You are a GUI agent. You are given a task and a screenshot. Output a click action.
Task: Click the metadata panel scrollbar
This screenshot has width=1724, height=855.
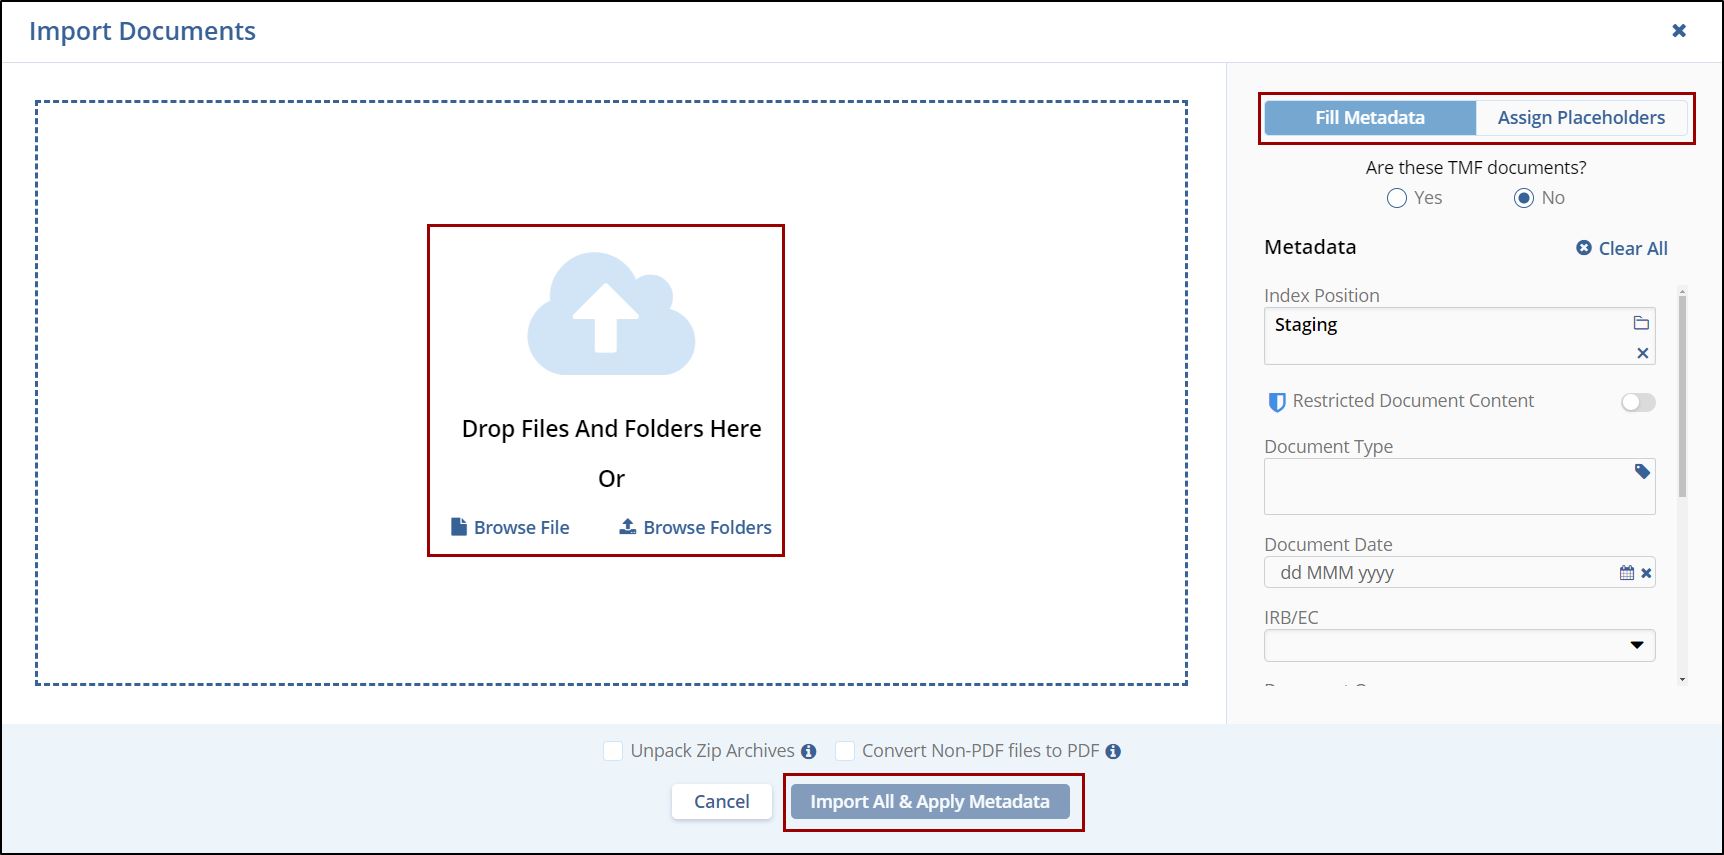pos(1682,400)
